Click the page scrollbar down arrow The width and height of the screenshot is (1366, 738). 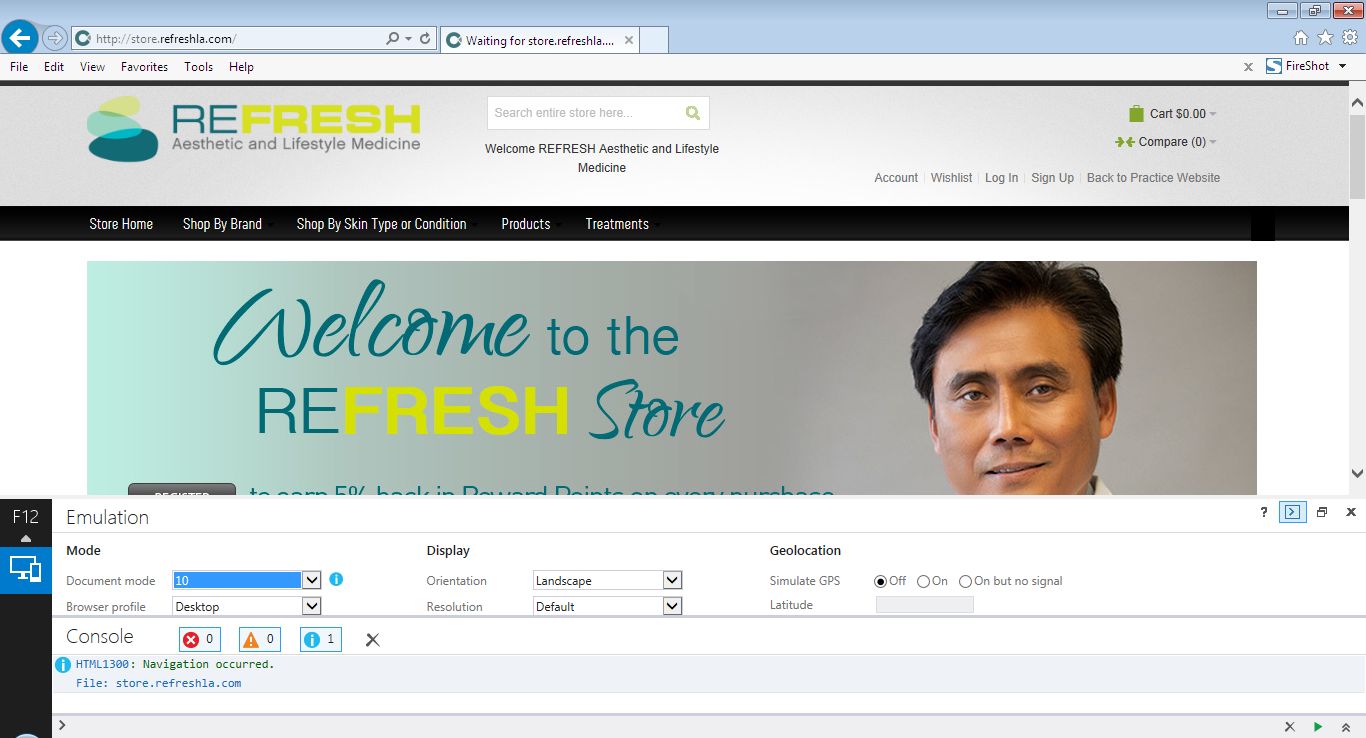[x=1357, y=473]
